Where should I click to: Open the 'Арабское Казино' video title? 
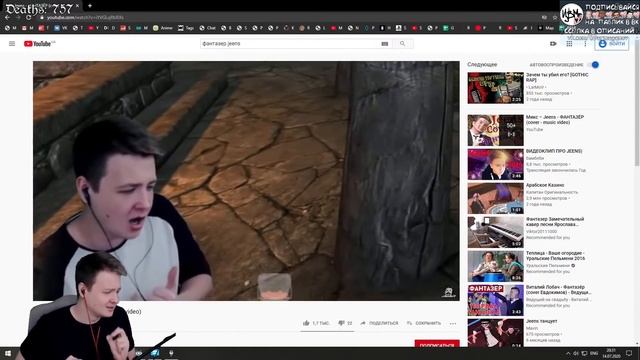pyautogui.click(x=544, y=185)
